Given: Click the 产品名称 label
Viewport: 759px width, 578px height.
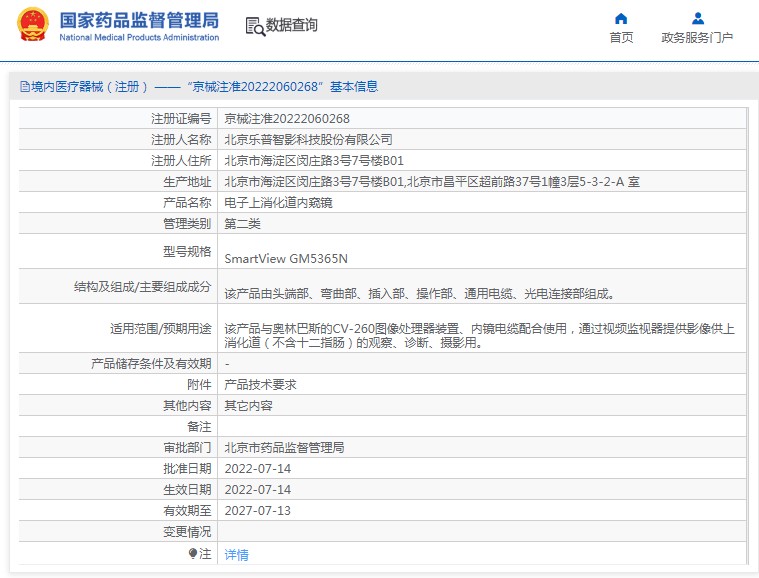Looking at the screenshot, I should coord(187,202).
